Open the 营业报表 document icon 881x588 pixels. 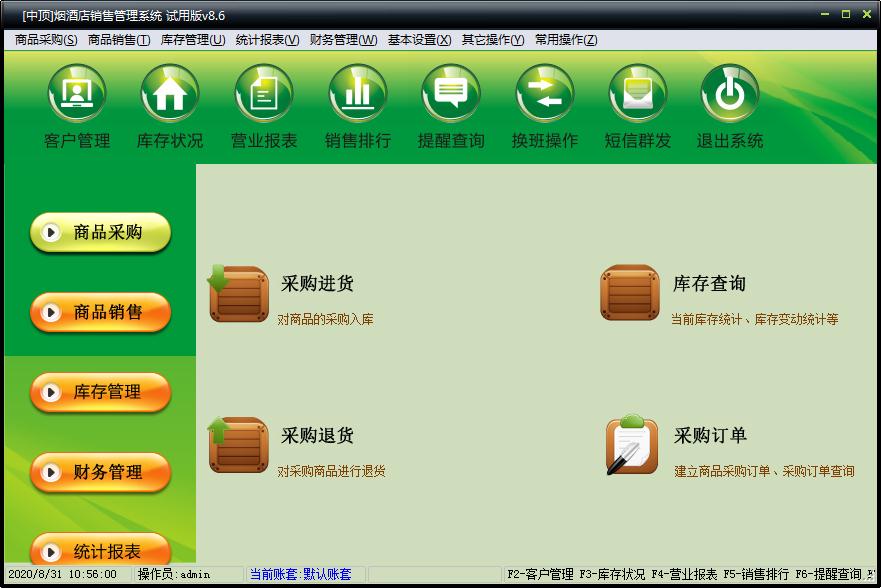tap(264, 93)
